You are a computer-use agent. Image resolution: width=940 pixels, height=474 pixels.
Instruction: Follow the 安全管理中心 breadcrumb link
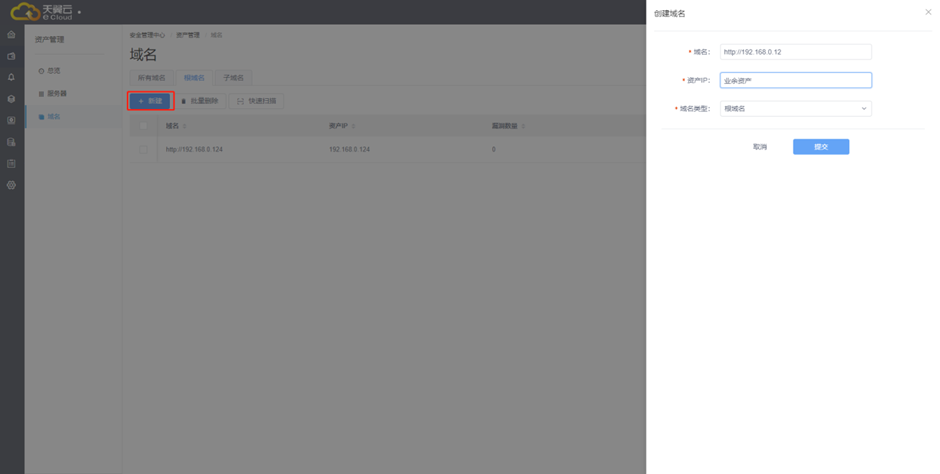pos(147,35)
